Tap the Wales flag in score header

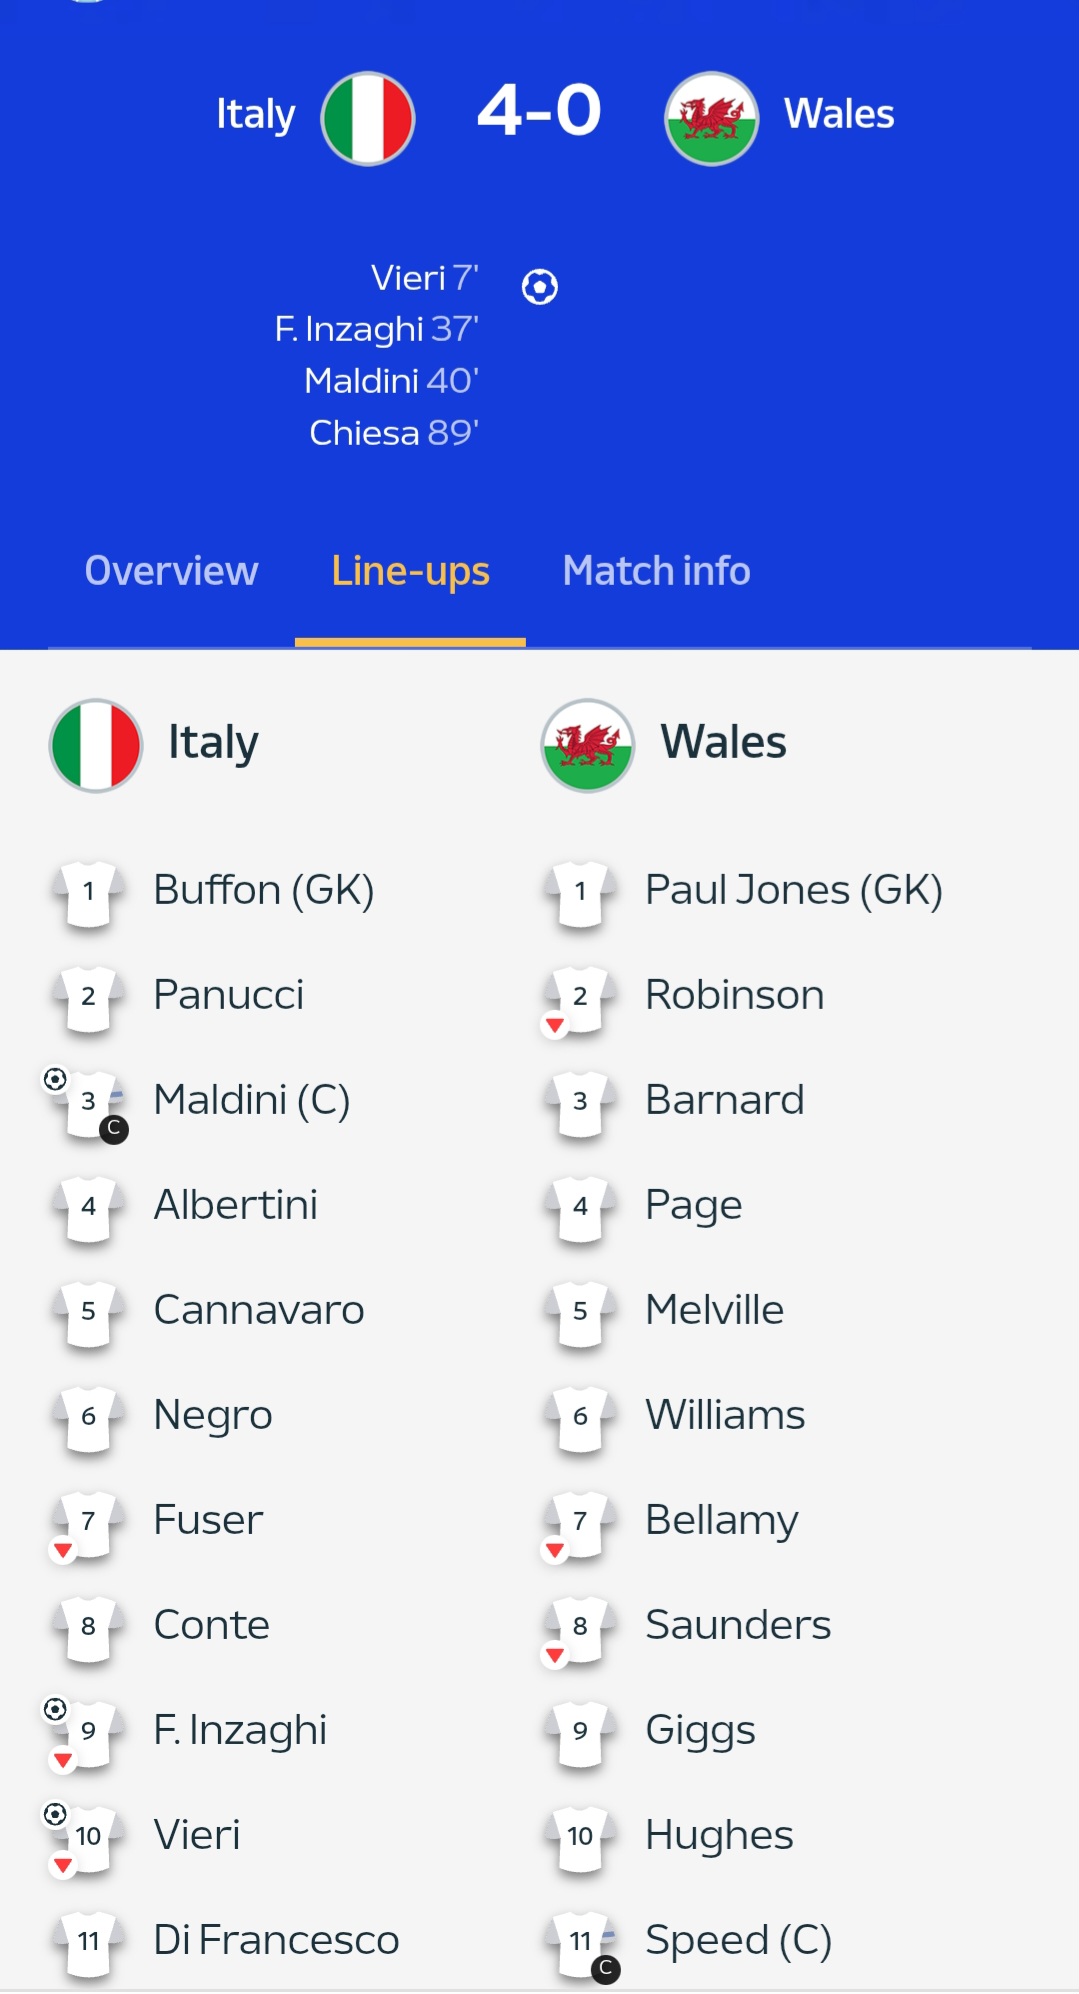pos(712,118)
